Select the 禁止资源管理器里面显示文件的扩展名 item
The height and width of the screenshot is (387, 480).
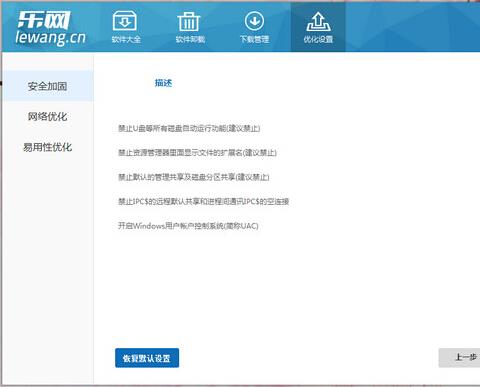click(x=197, y=153)
